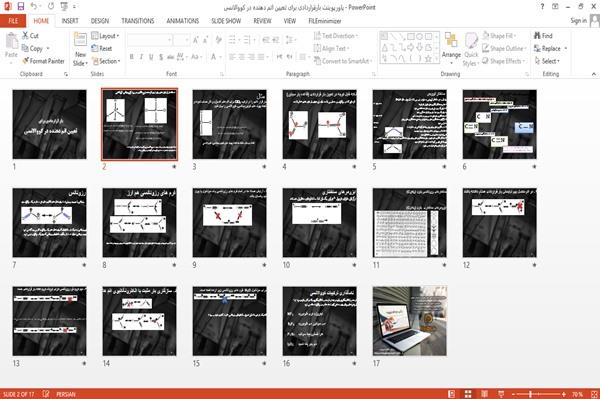This screenshot has width=600, height=399.
Task: Switch to the DESIGN tab
Action: pyautogui.click(x=99, y=21)
